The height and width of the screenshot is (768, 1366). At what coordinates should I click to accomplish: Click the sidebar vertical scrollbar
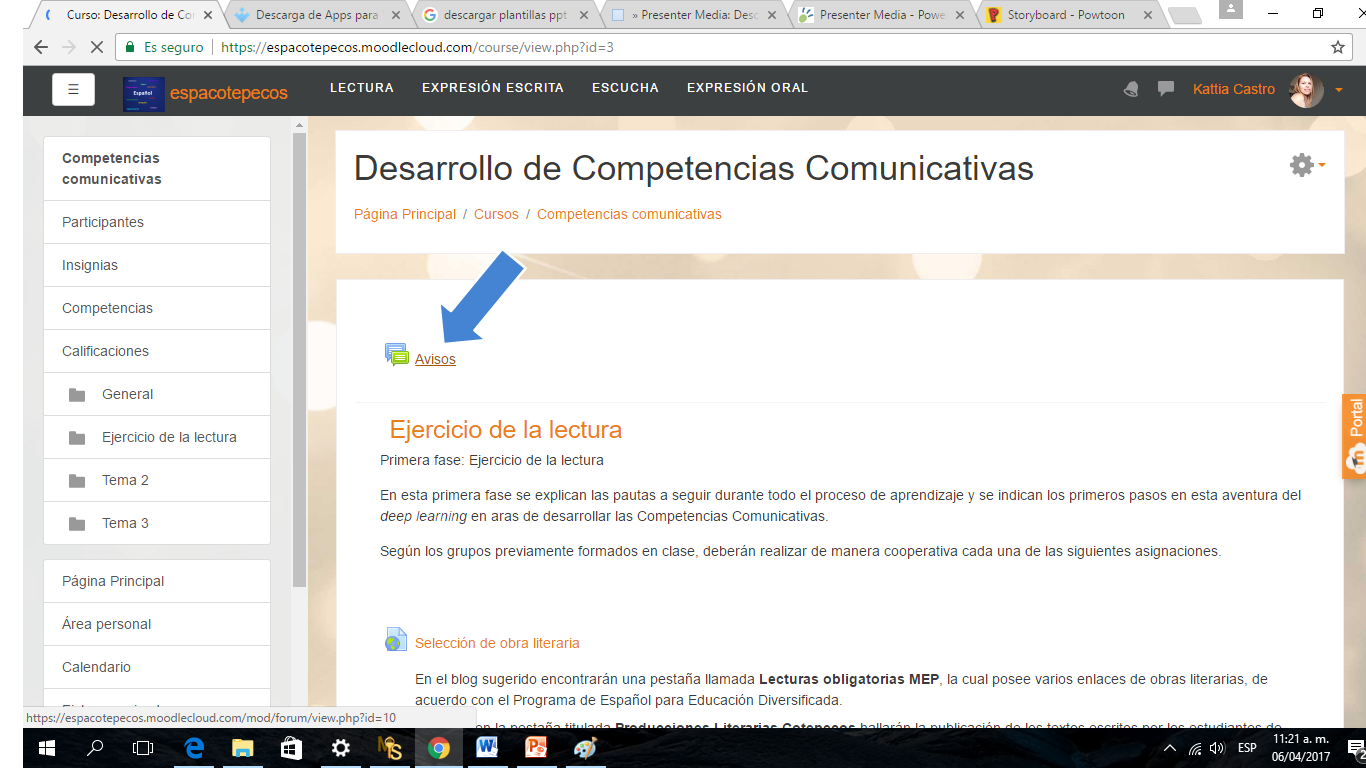click(x=299, y=360)
